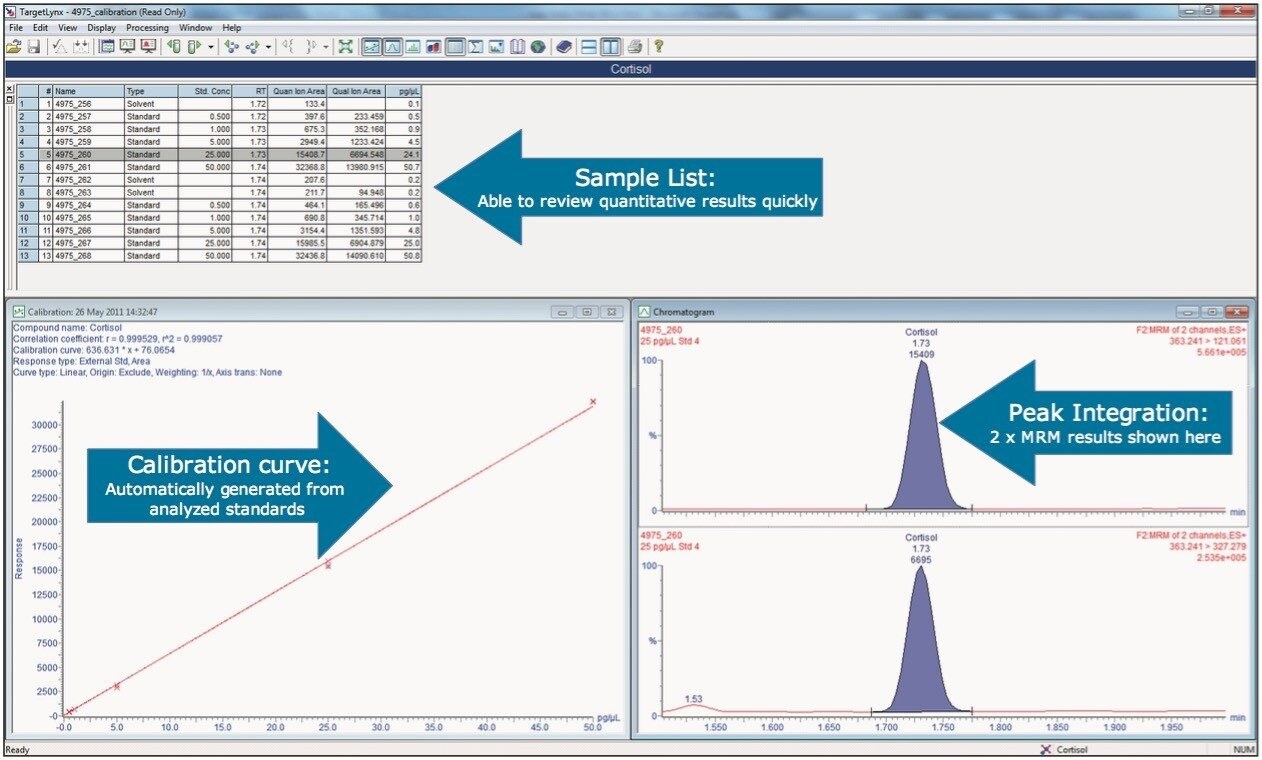Open the Window menu
Viewport: 1262px width, 760px height.
pyautogui.click(x=195, y=28)
